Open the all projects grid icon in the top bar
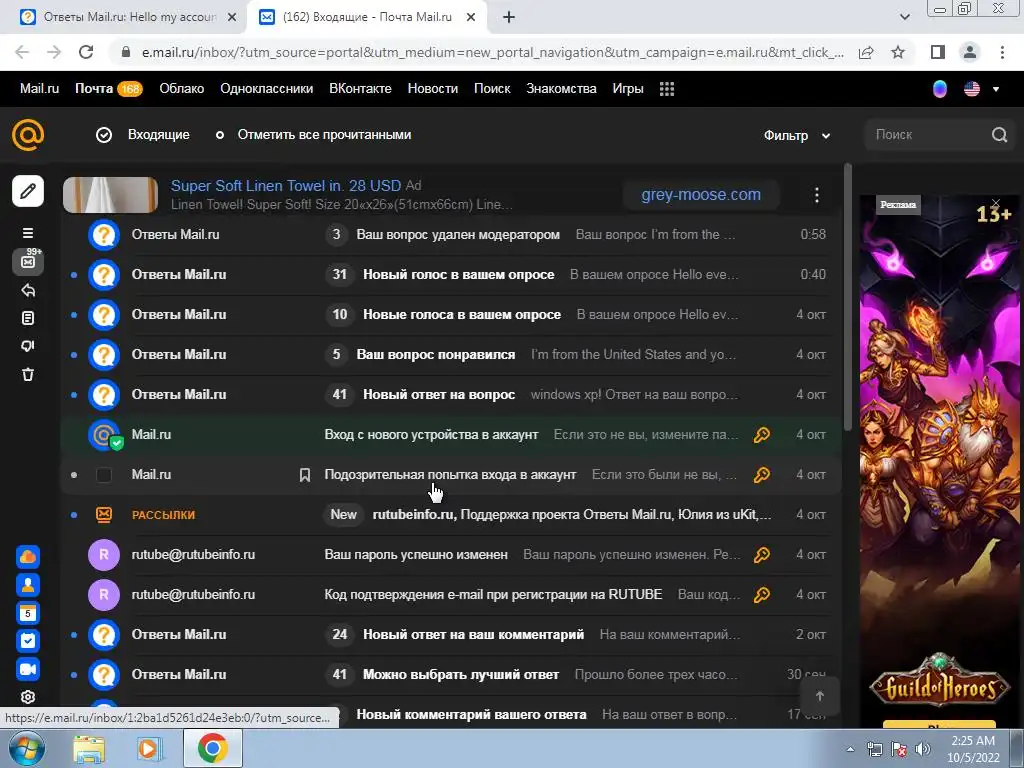Screen dimensions: 1024x768 667,89
